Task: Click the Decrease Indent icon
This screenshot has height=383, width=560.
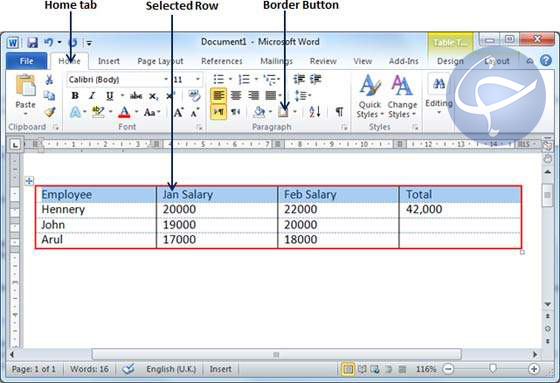Action: tap(299, 79)
